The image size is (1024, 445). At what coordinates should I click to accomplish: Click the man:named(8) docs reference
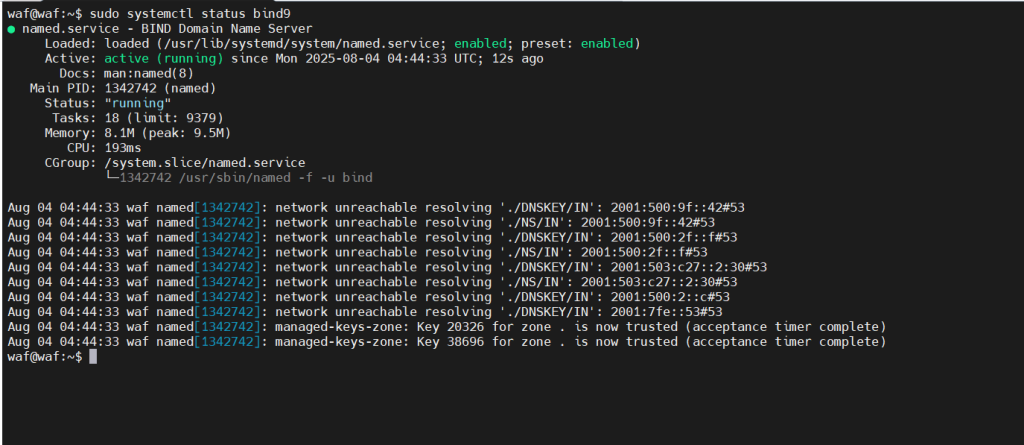coord(149,73)
